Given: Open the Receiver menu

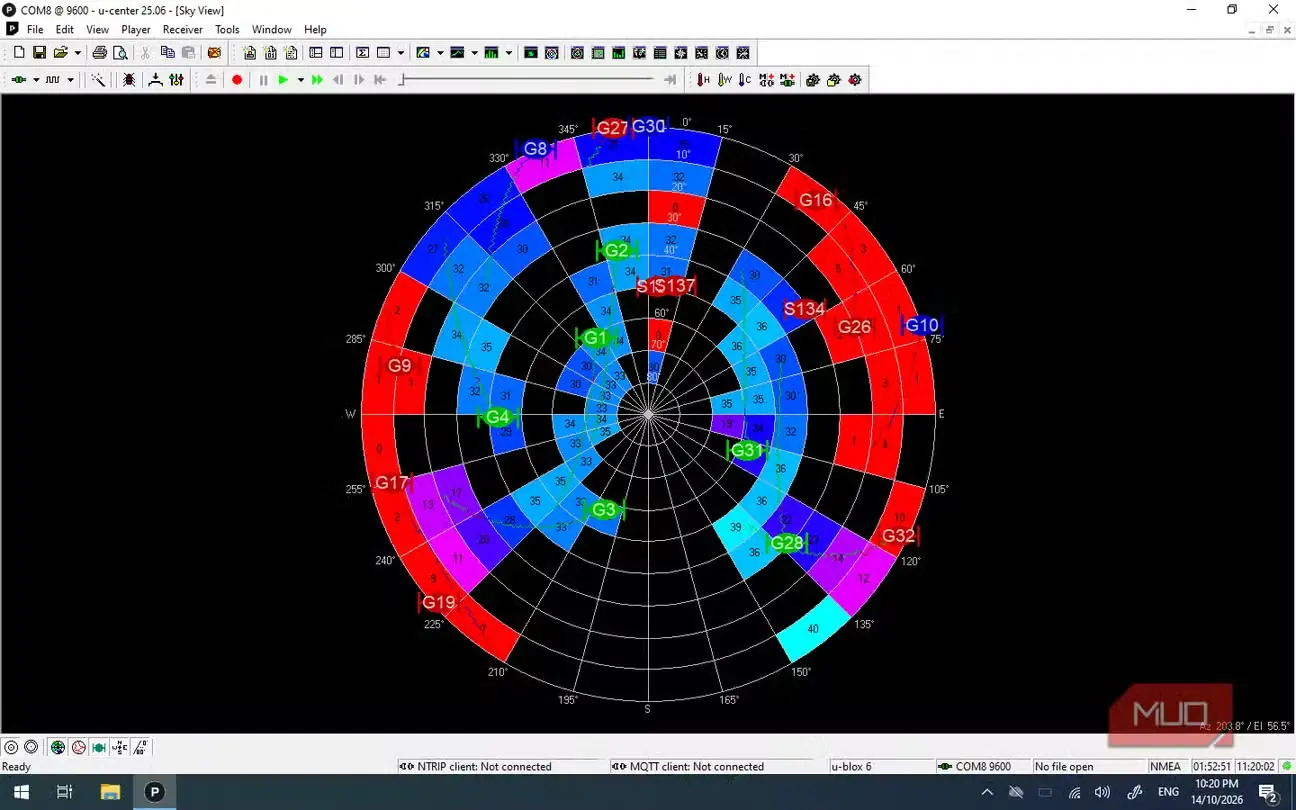Looking at the screenshot, I should pyautogui.click(x=183, y=30).
